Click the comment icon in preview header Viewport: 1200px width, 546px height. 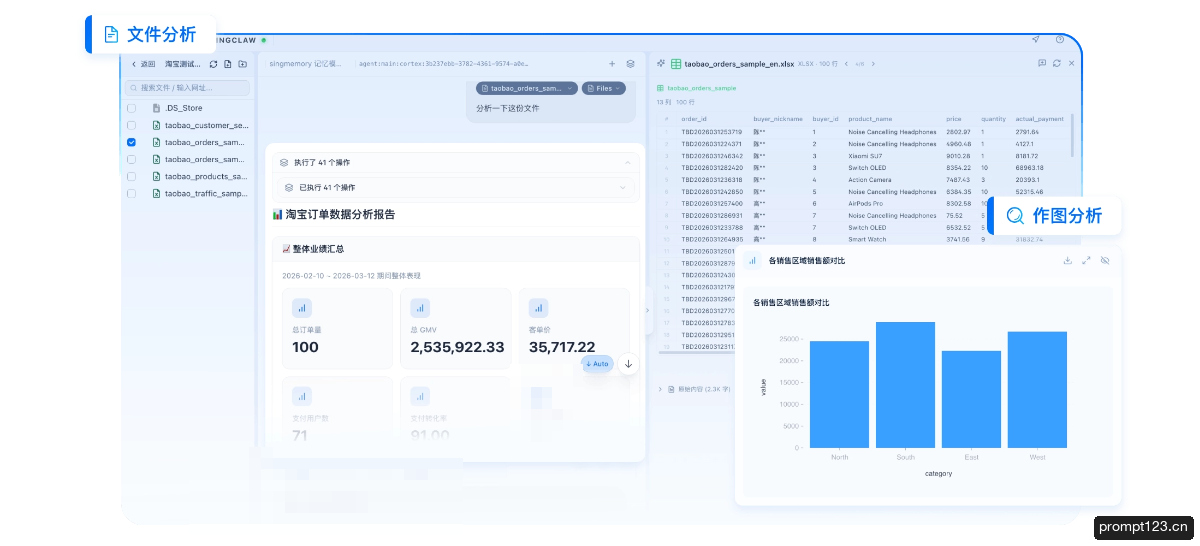[1042, 63]
